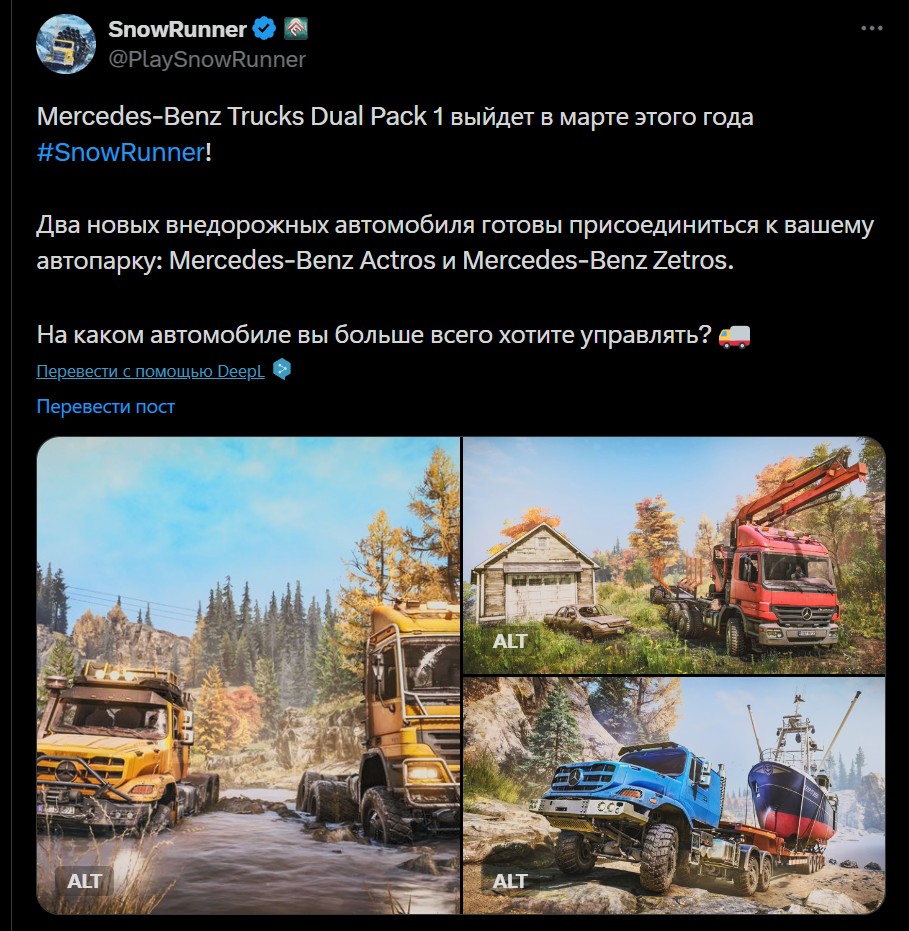This screenshot has height=931, width=909.
Task: Click the delivery truck emoji
Action: [734, 335]
